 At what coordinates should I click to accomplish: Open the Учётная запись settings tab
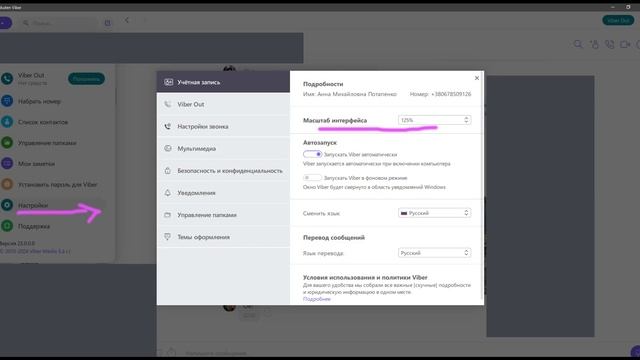(223, 82)
